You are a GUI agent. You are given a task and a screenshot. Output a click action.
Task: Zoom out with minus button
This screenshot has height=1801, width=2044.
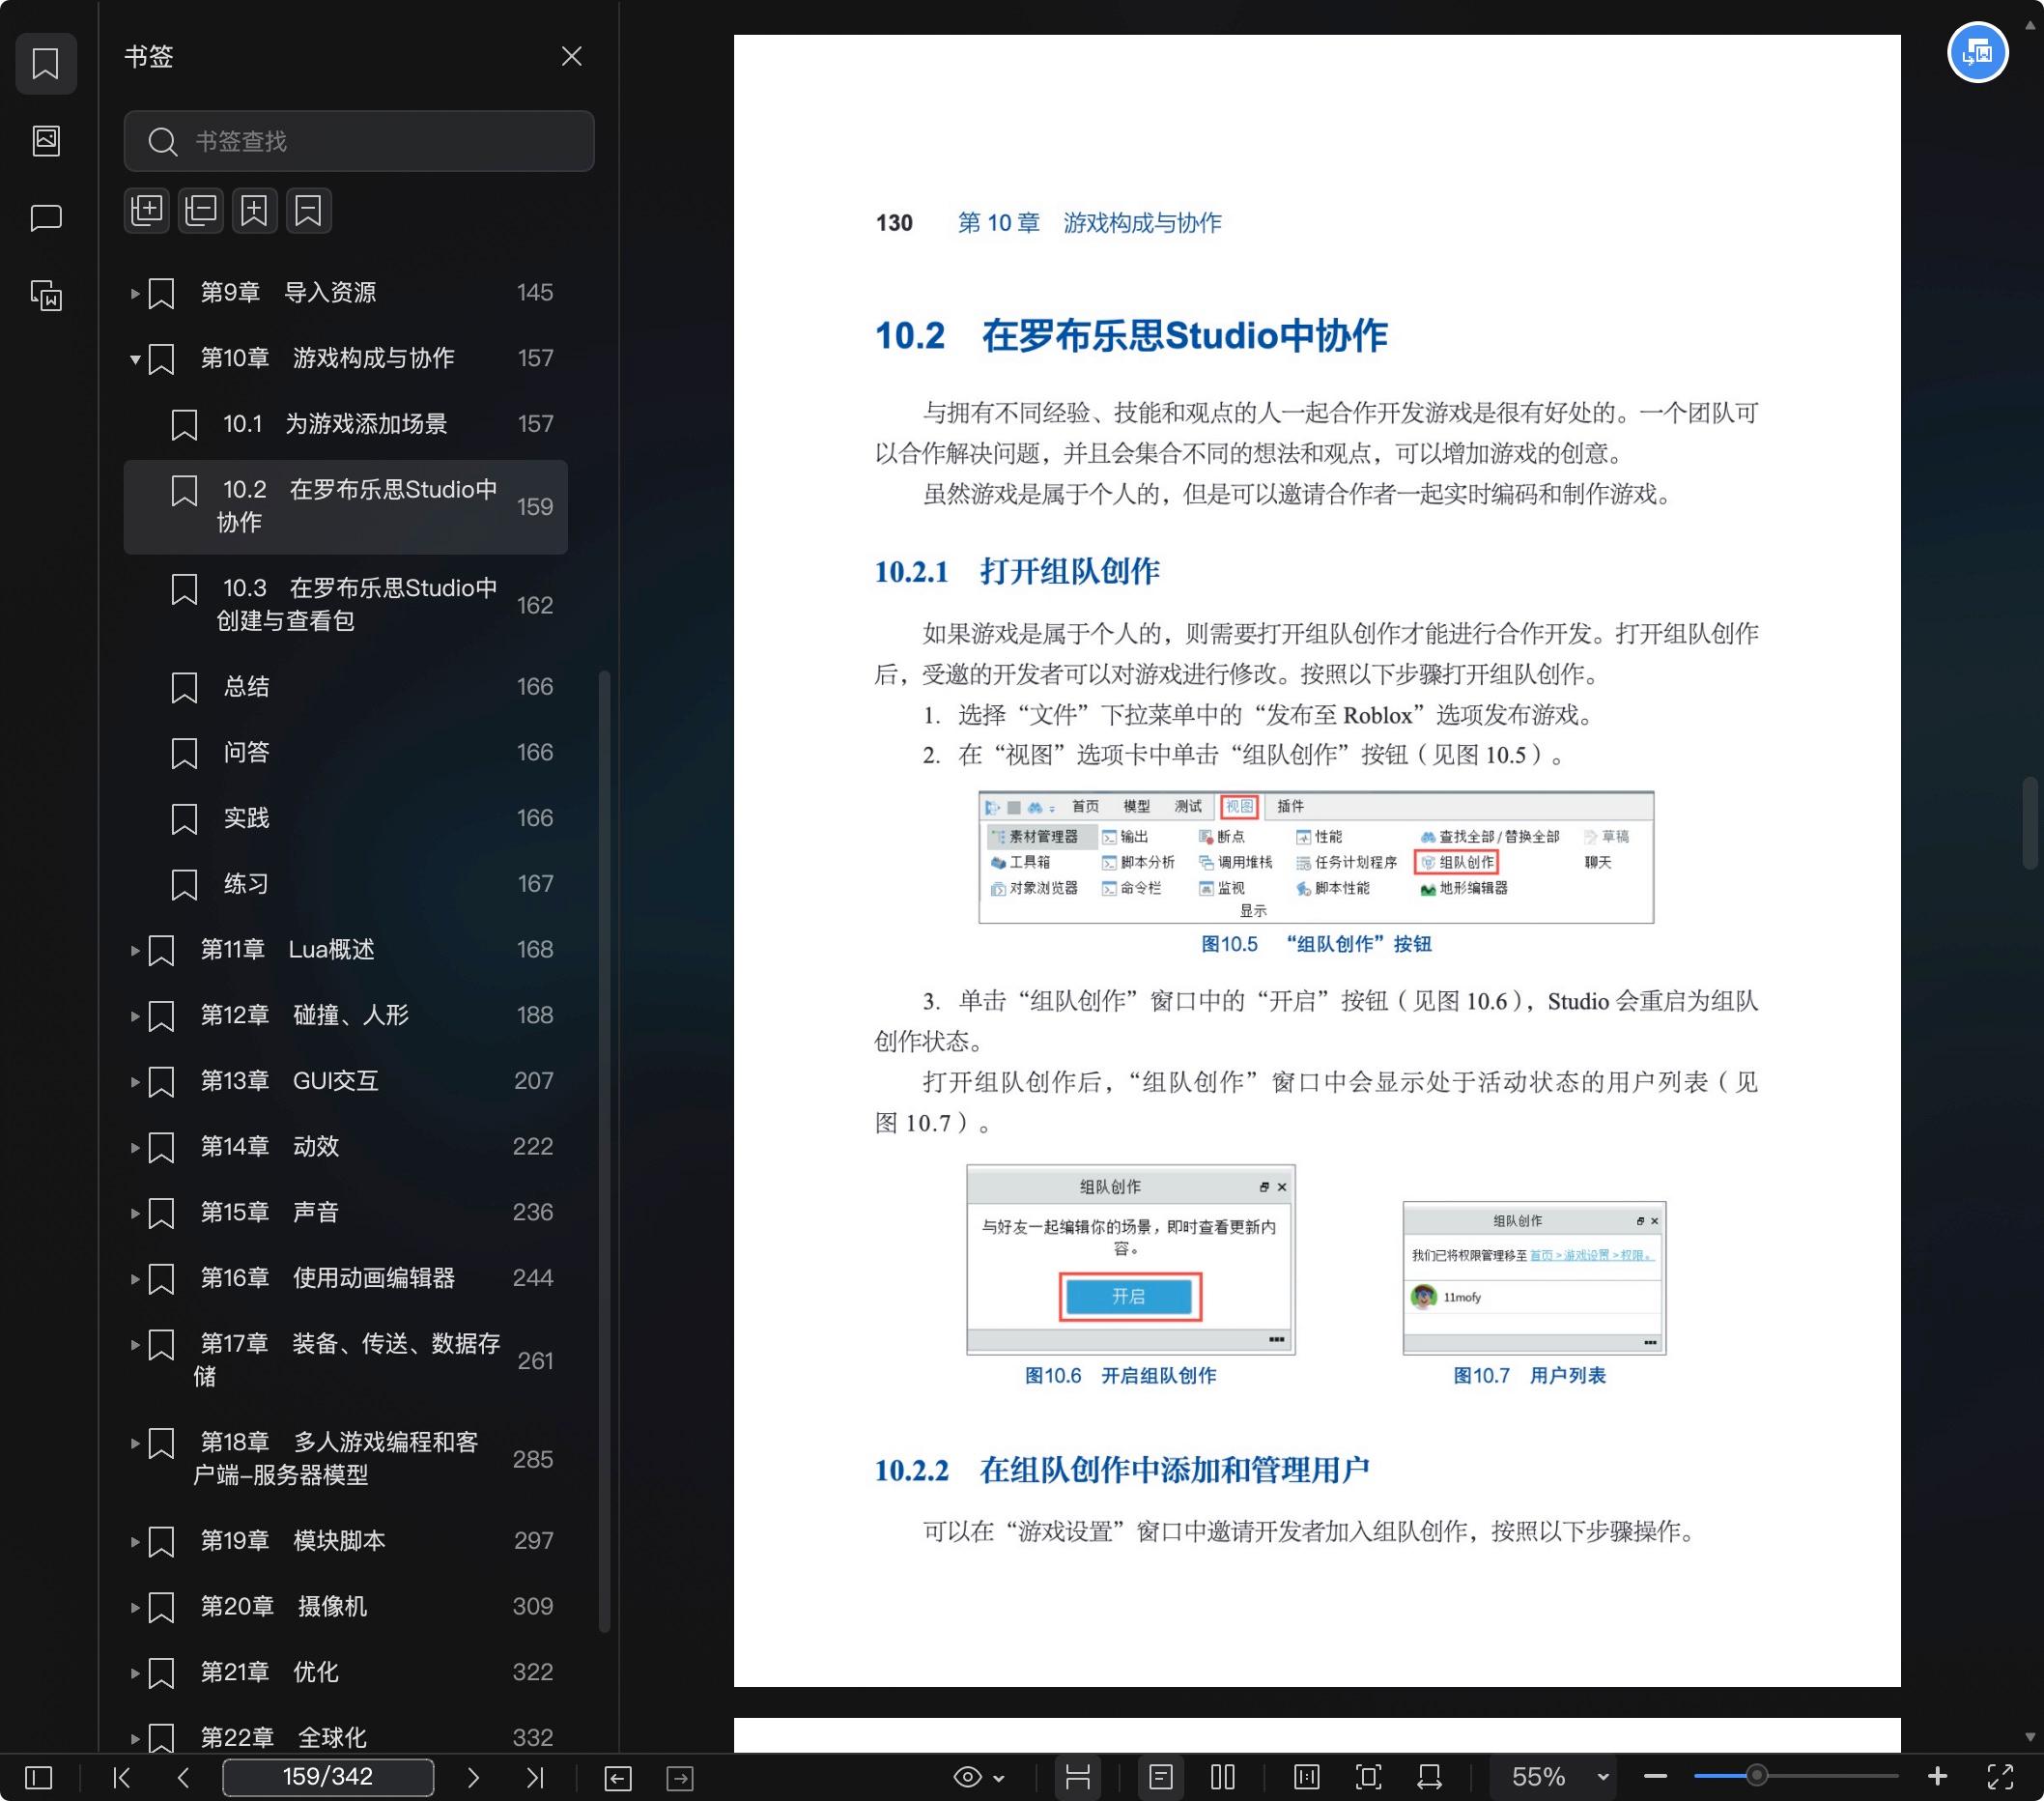coord(1655,1778)
